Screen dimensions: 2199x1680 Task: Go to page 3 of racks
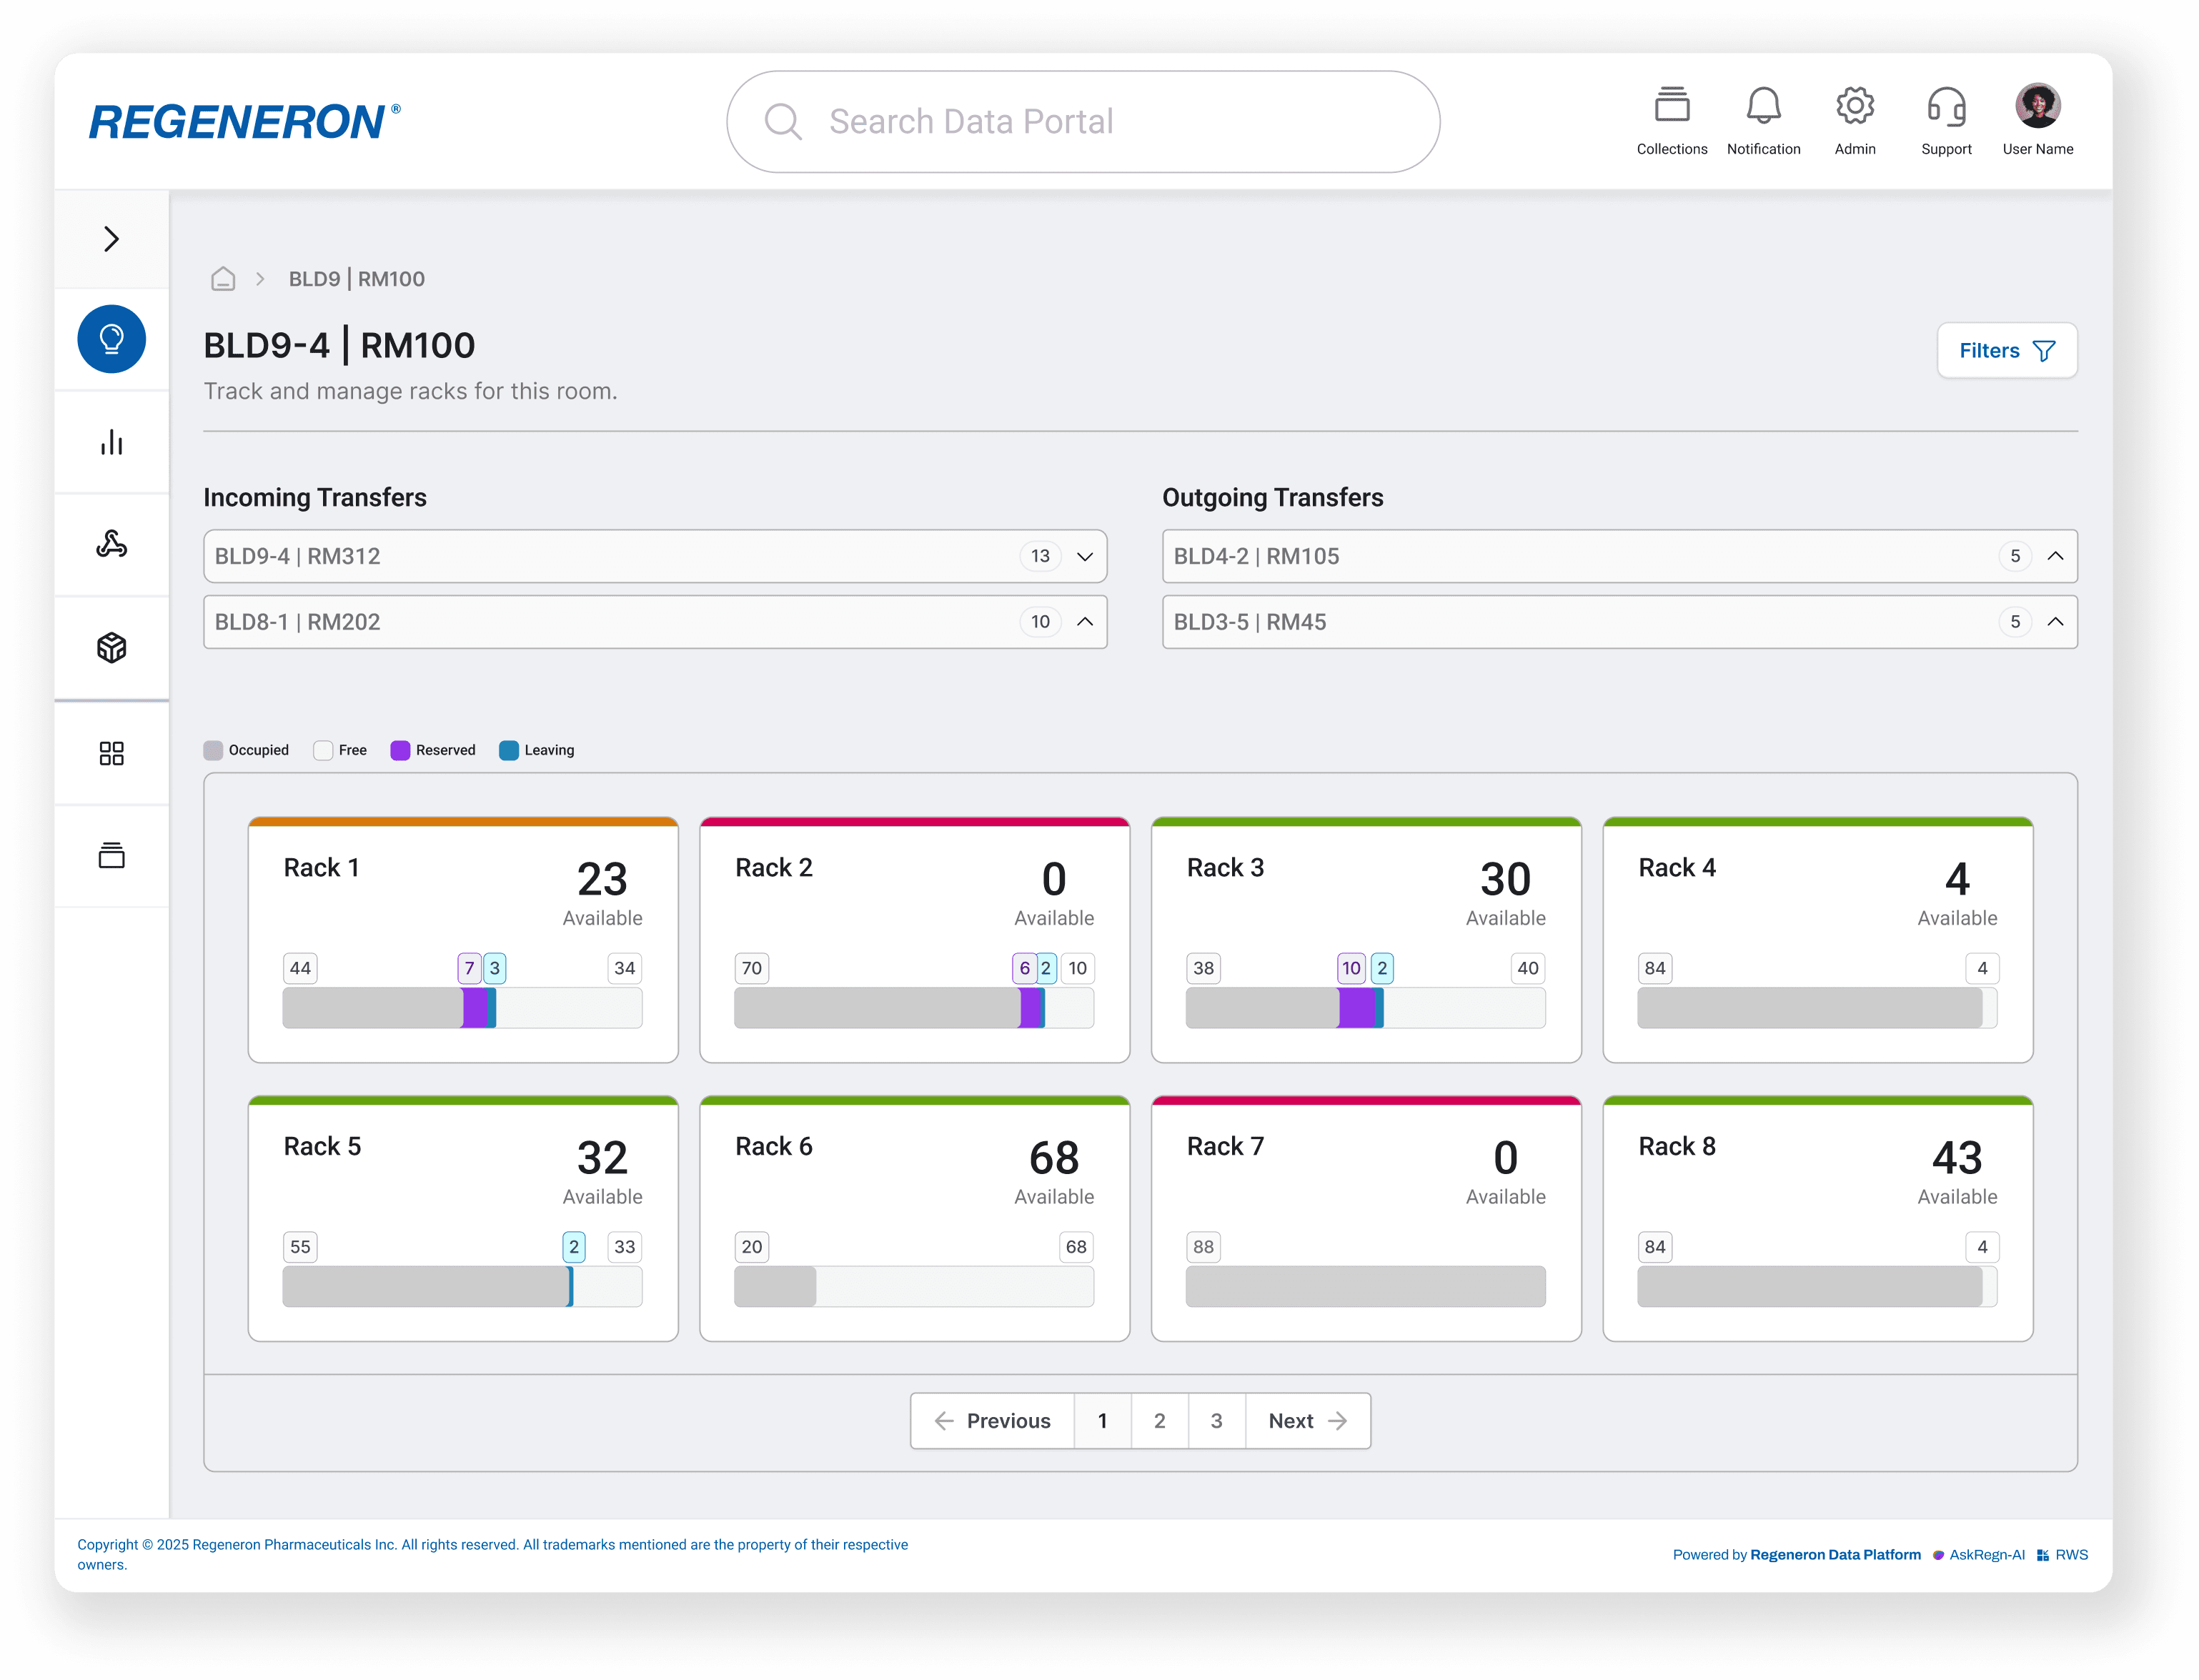pos(1216,1420)
